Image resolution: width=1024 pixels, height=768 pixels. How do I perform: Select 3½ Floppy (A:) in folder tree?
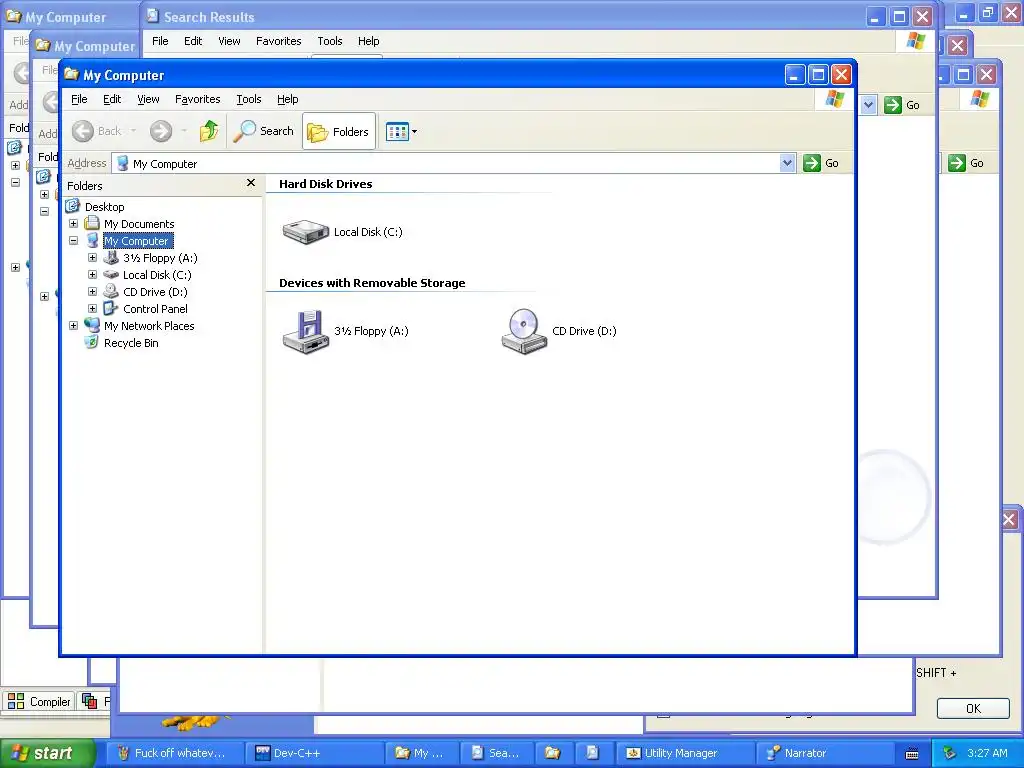tap(160, 258)
